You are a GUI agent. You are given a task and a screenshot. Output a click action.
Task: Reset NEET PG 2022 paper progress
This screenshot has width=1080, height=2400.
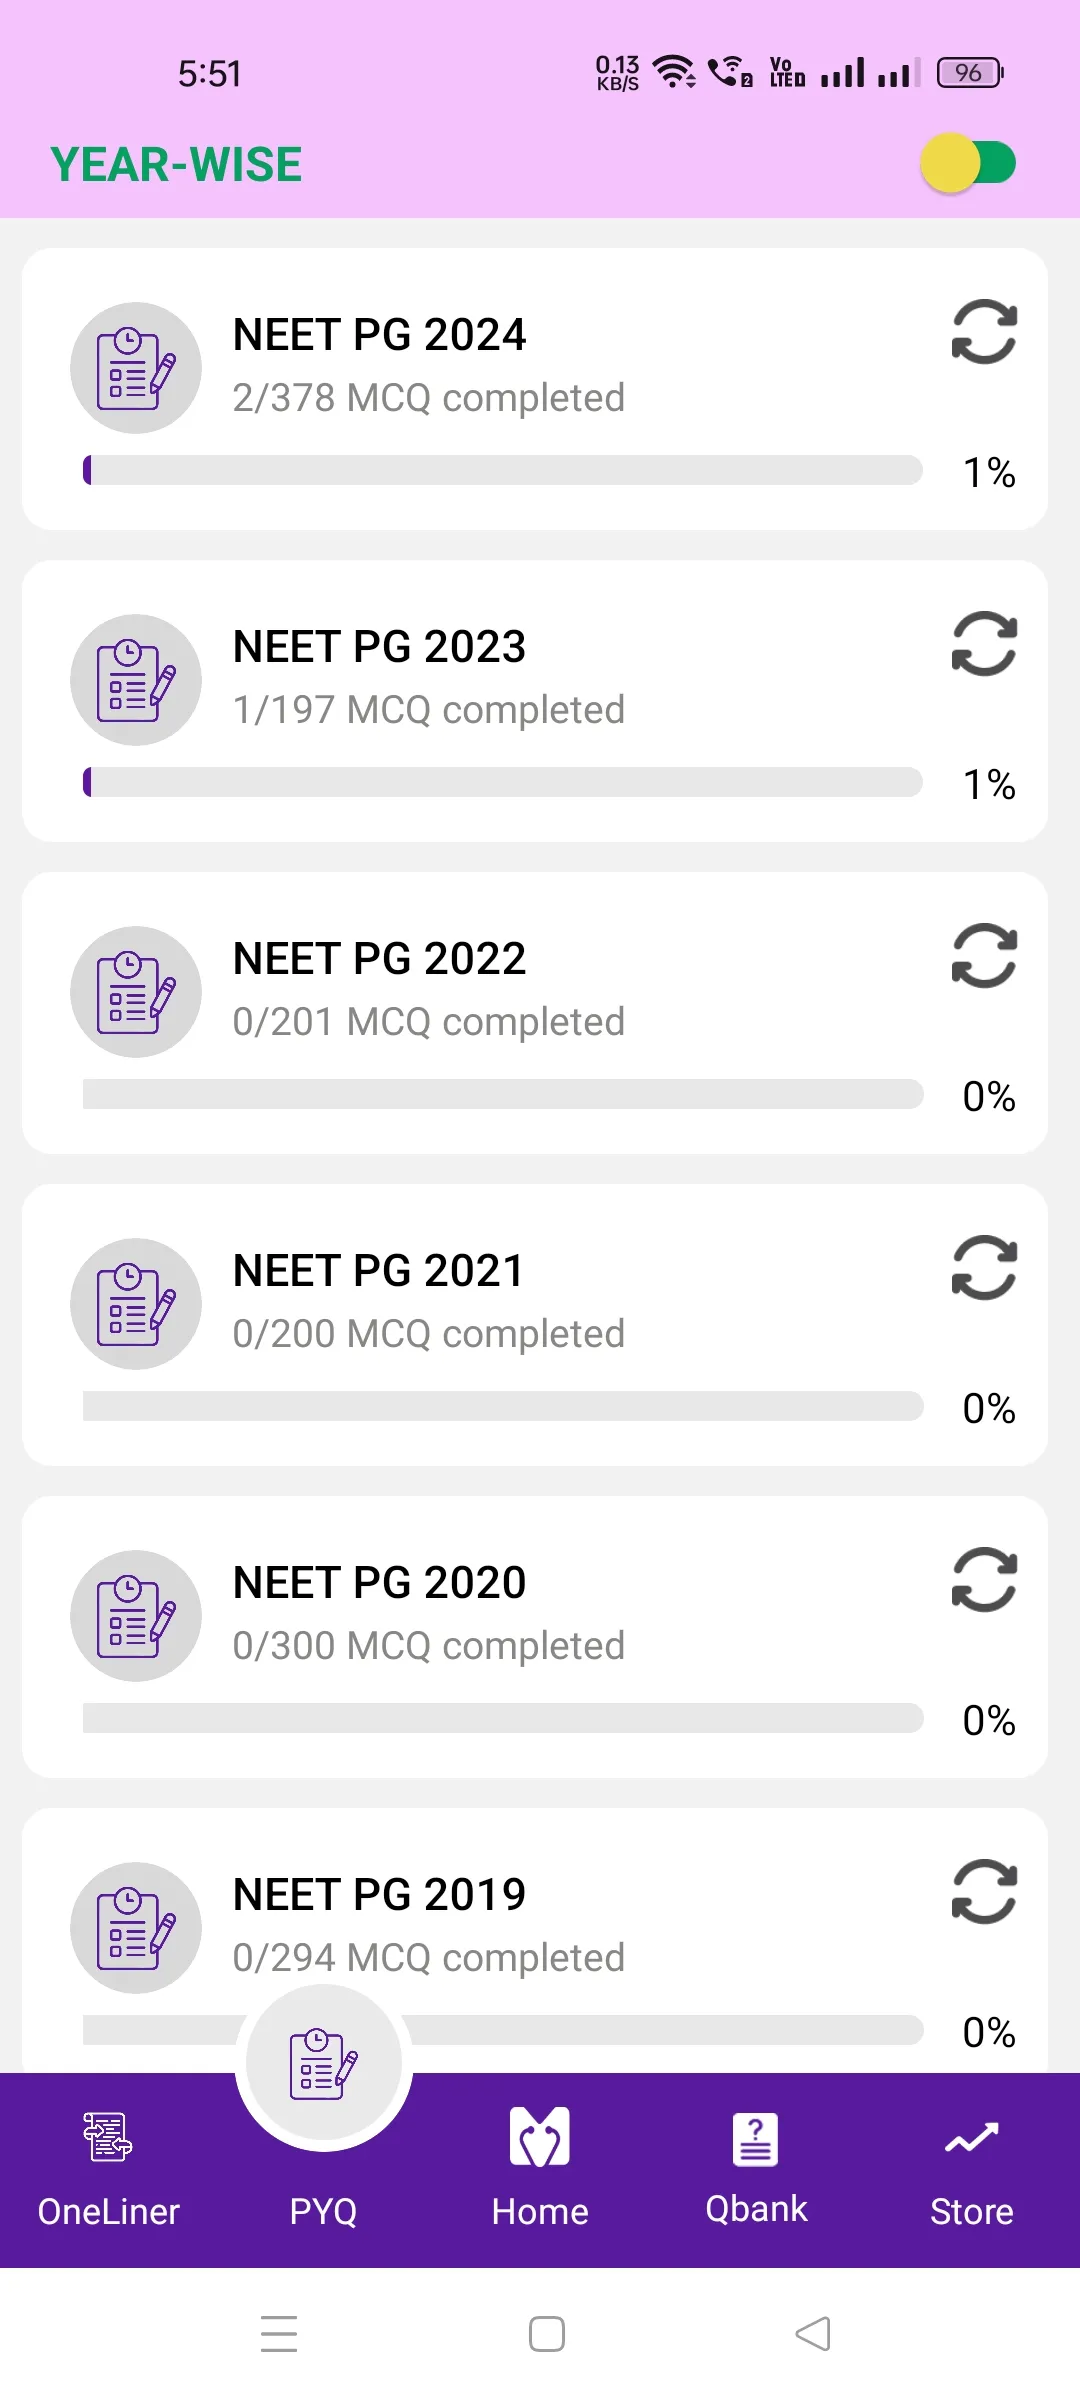coord(984,956)
